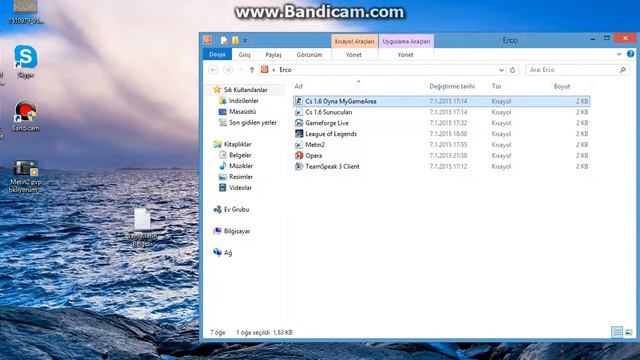The image size is (640, 360).
Task: Click the new folder icon in quick access toolbar
Action: pos(235,40)
